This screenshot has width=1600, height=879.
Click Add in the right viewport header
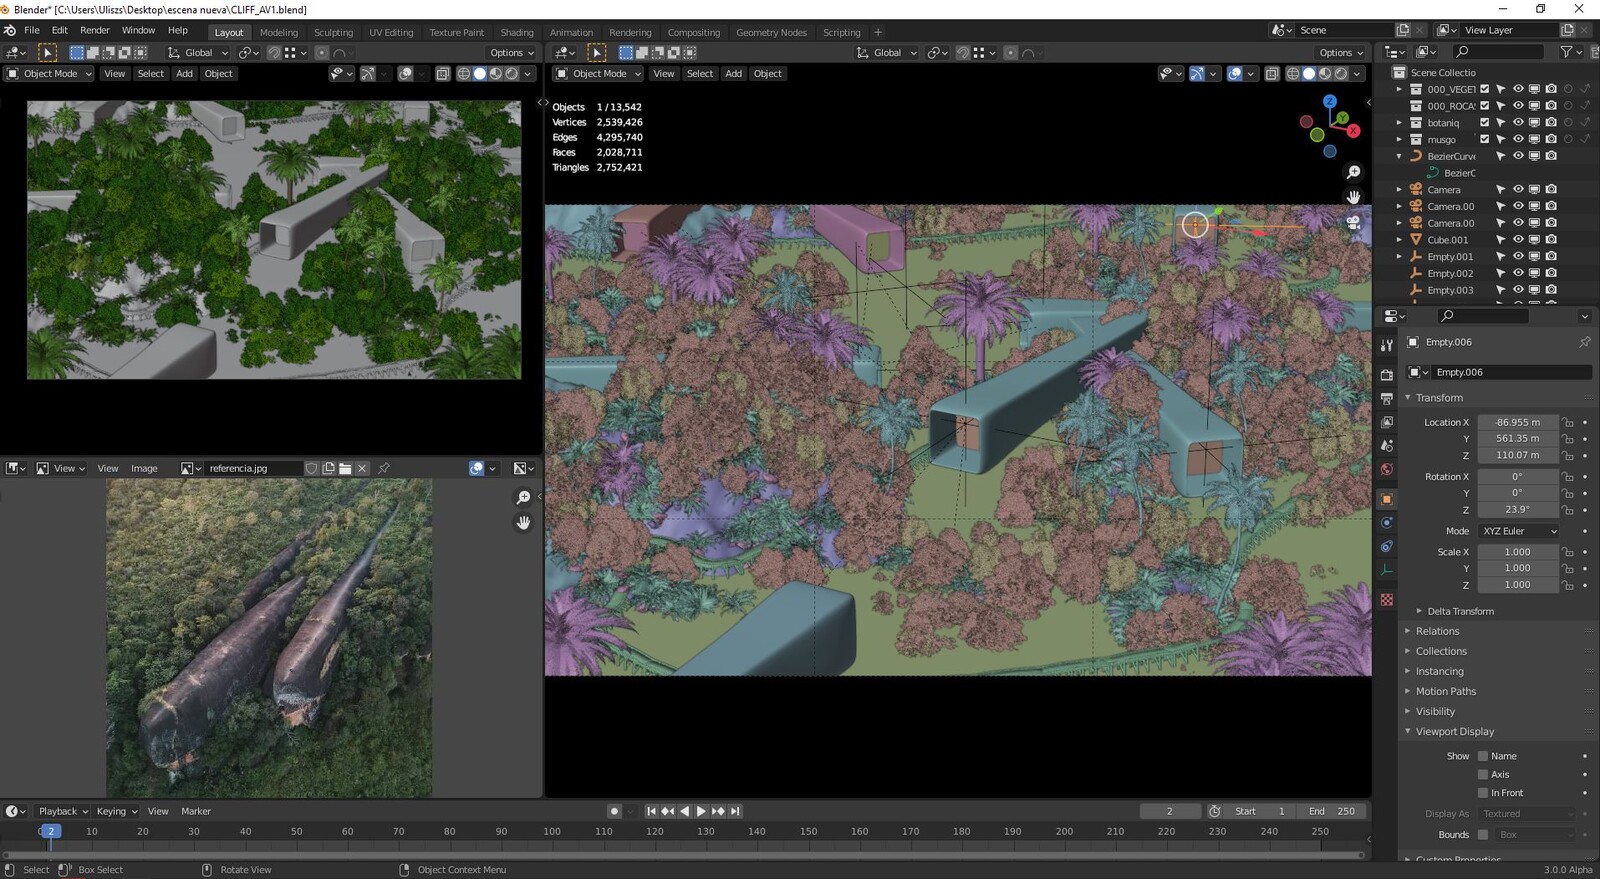[x=733, y=74]
